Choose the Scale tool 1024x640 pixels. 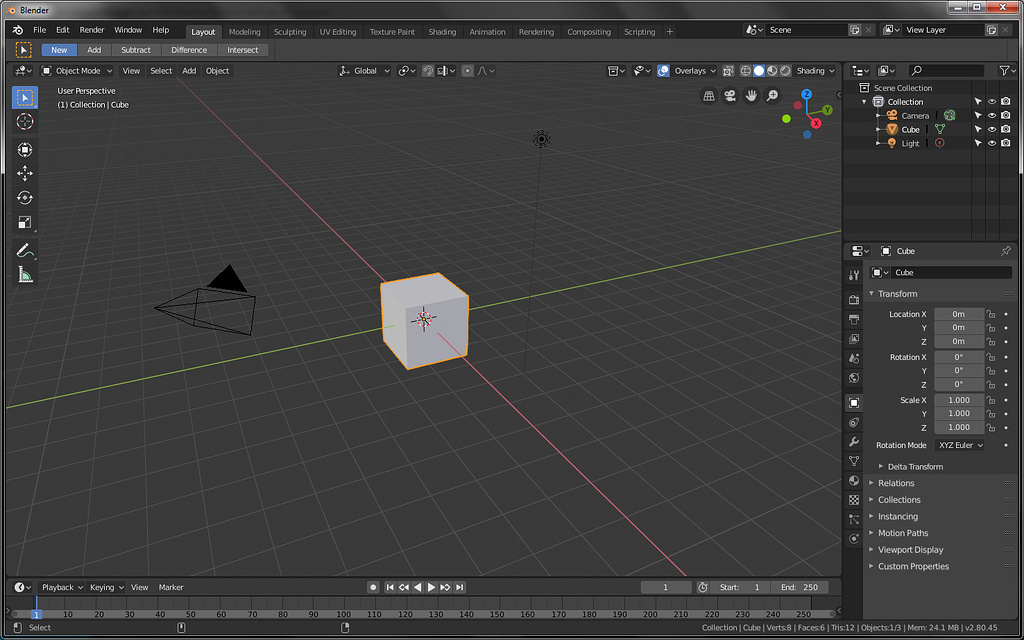pyautogui.click(x=25, y=222)
